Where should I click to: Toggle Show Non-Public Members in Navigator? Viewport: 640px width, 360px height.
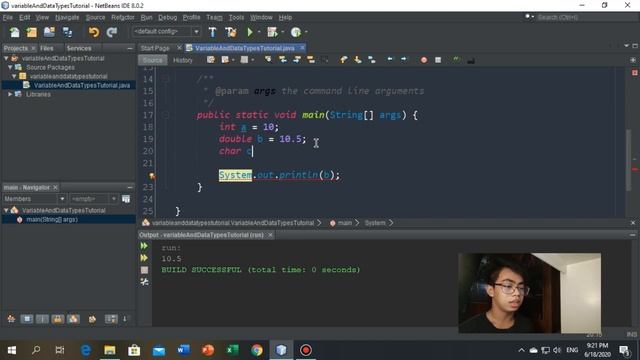coord(58,319)
